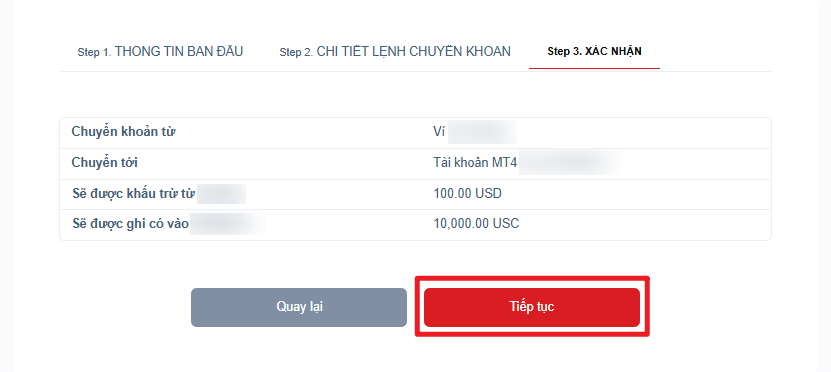Select the Step 3 XÁC NHẬN tab
This screenshot has height=372, width=831.
pyautogui.click(x=594, y=51)
